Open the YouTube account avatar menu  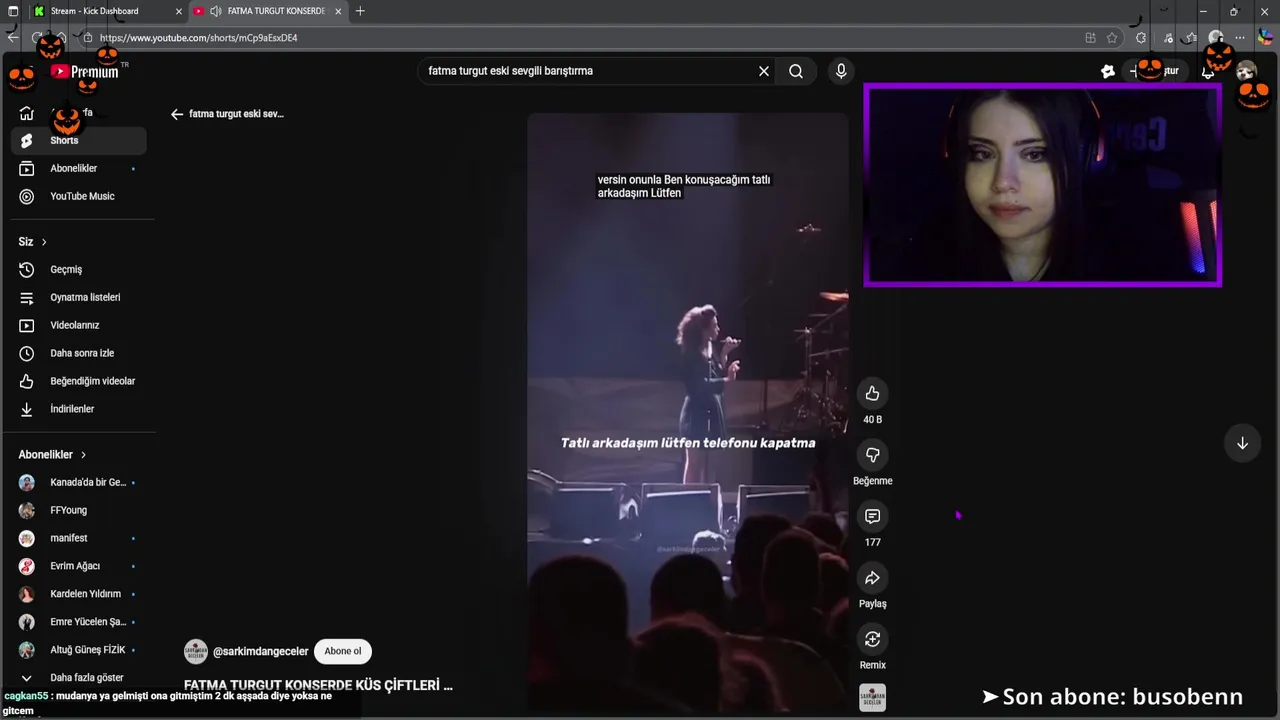point(1246,71)
